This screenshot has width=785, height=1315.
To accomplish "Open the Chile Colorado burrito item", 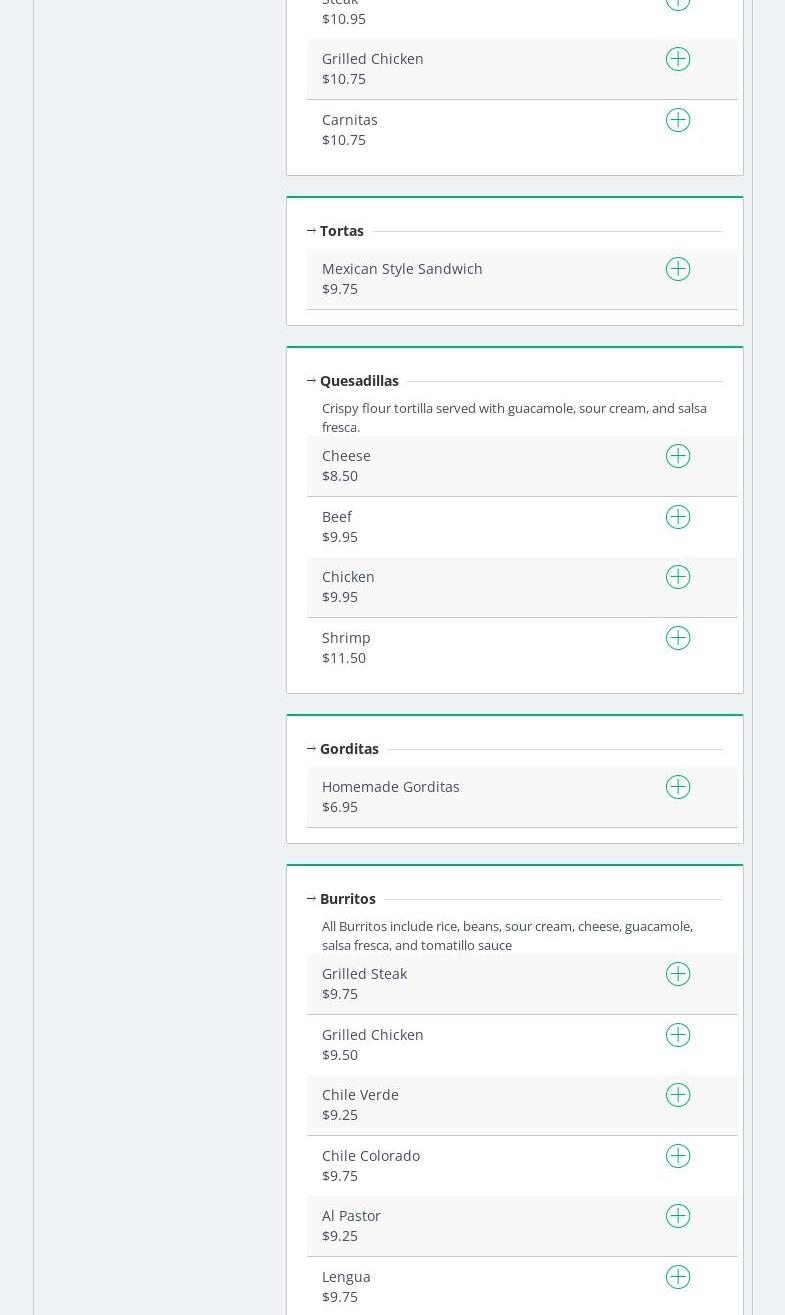I will click(371, 1156).
